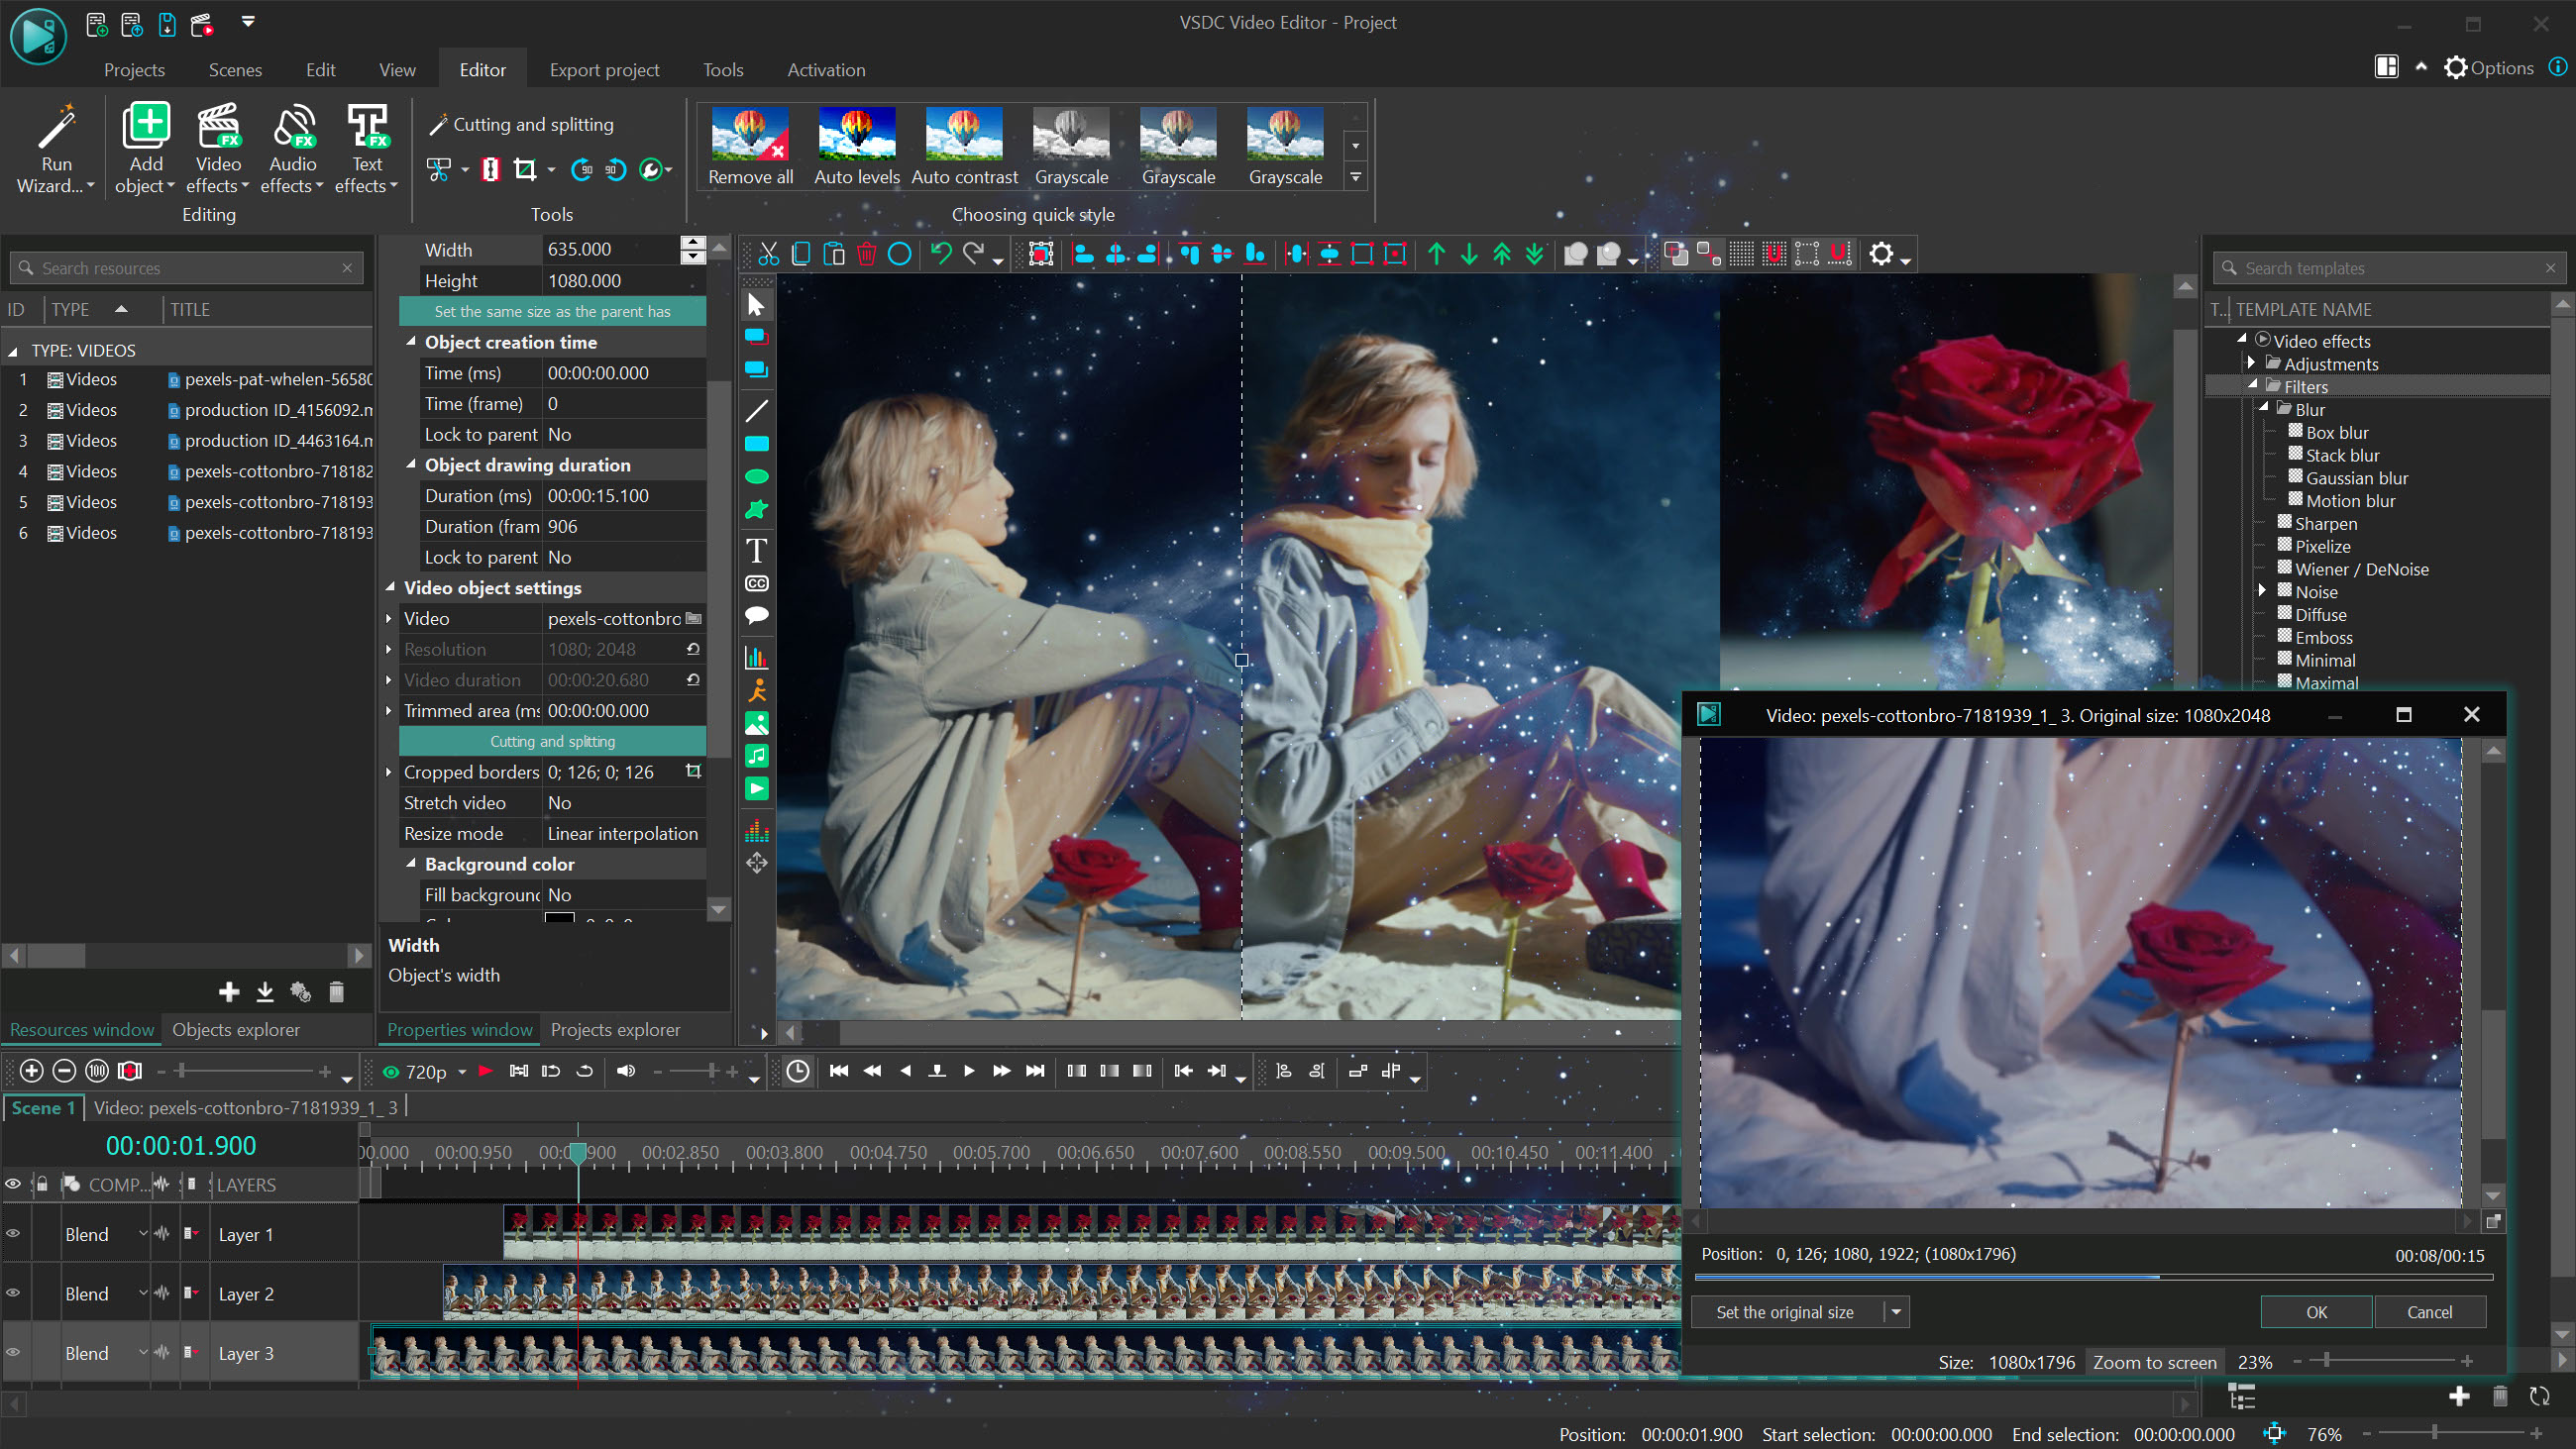This screenshot has width=2576, height=1449.
Task: Hide Layer 1 with its eye icon
Action: tap(14, 1233)
